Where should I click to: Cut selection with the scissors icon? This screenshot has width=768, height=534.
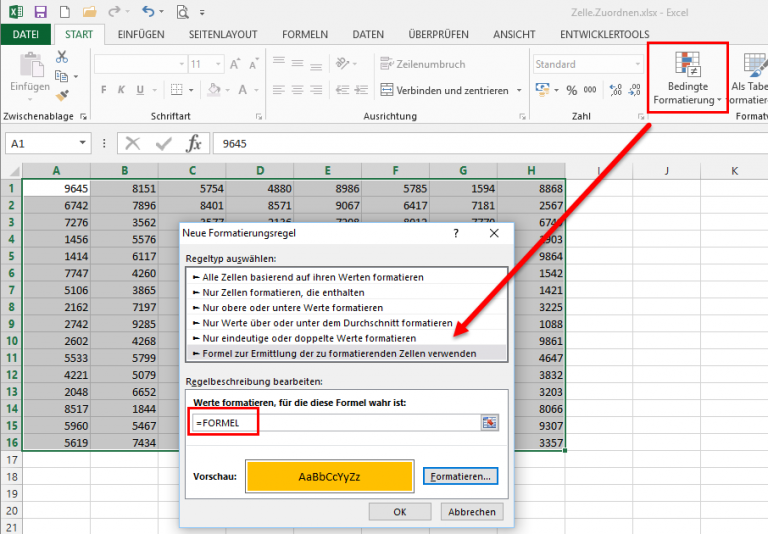point(62,57)
